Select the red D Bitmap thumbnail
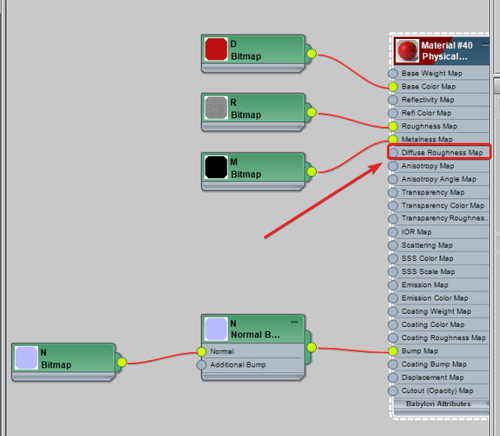The width and height of the screenshot is (500, 436). pyautogui.click(x=216, y=49)
